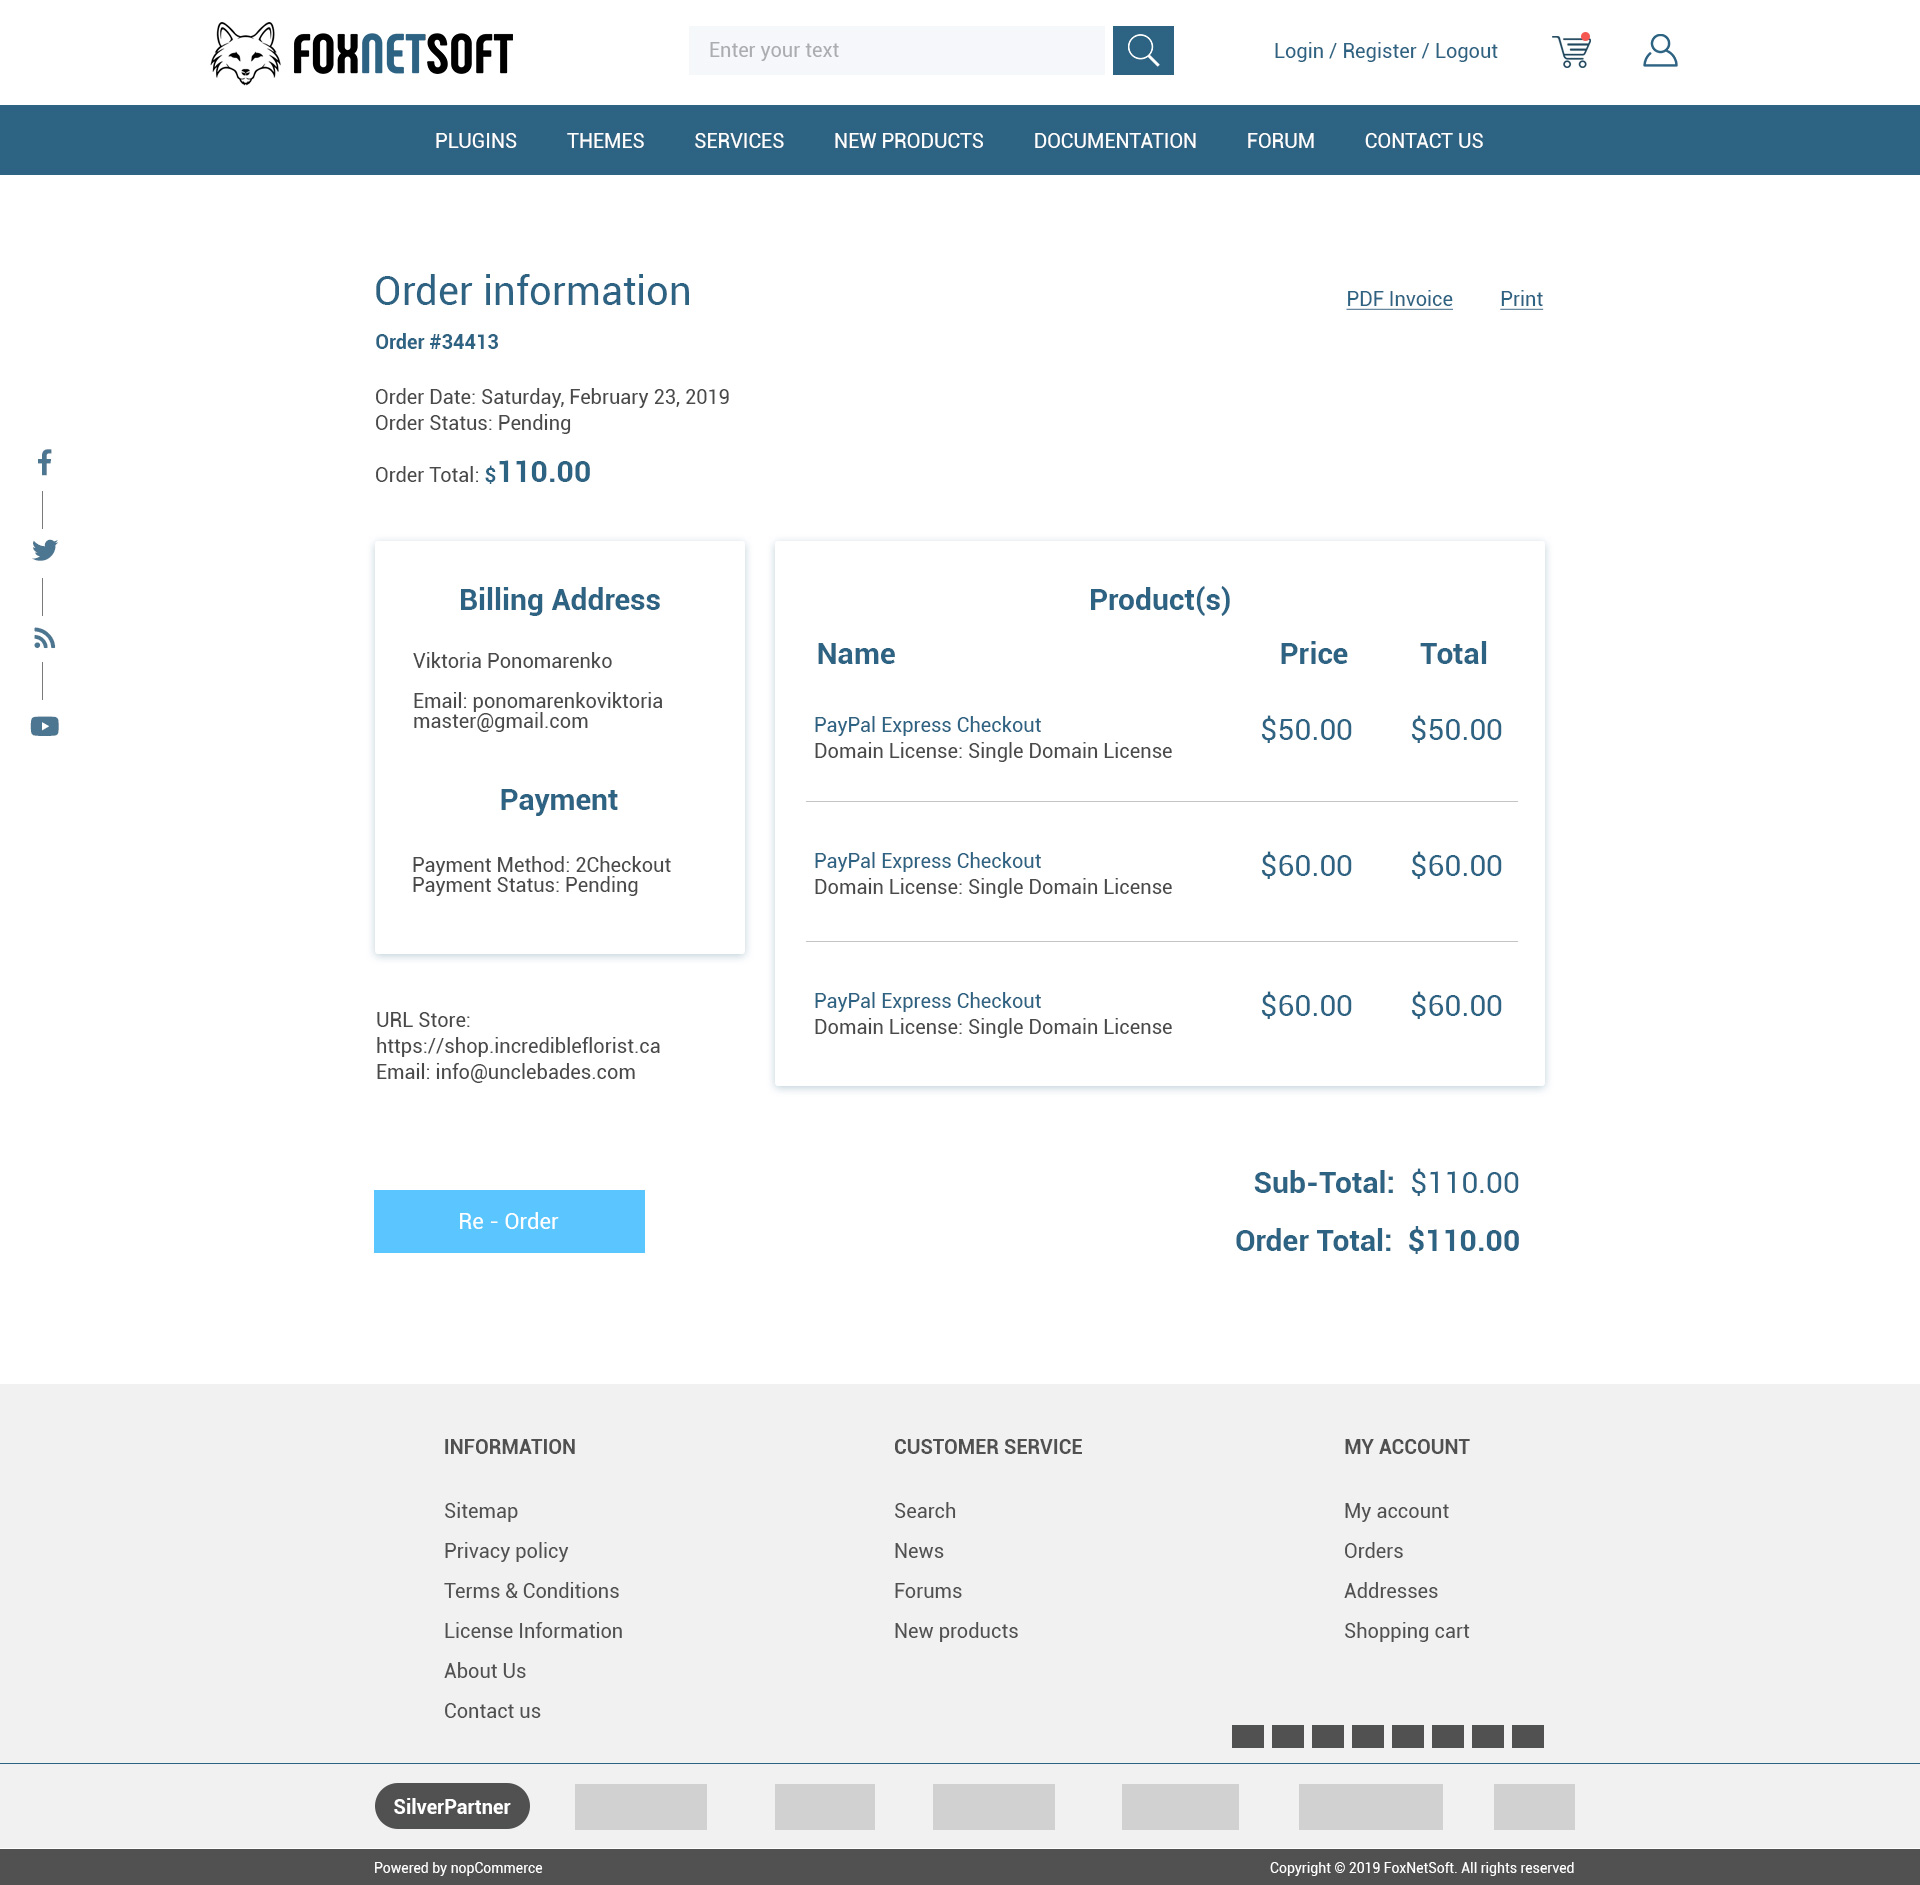This screenshot has width=1920, height=1885.
Task: Open the PLUGINS menu item
Action: (x=475, y=140)
